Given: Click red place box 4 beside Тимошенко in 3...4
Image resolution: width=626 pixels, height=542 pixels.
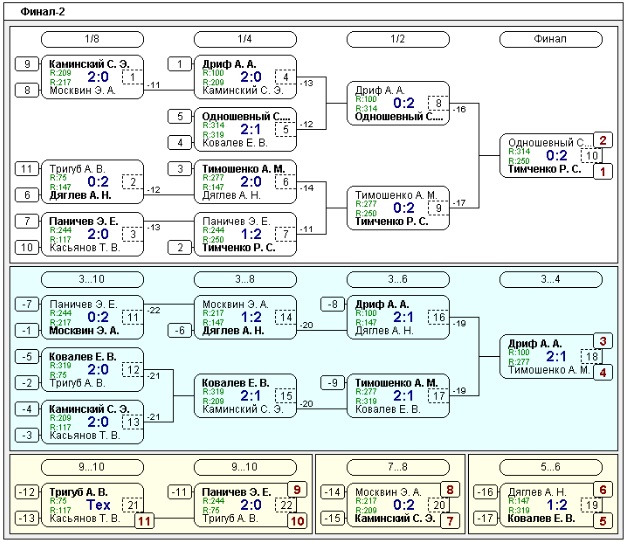Looking at the screenshot, I should (x=603, y=373).
